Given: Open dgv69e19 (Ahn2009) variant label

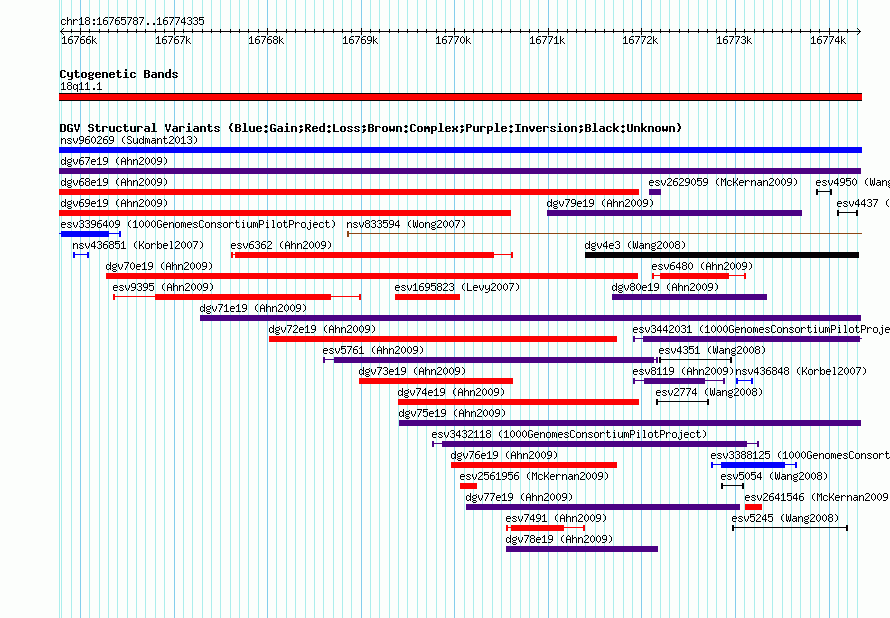Looking at the screenshot, I should tap(114, 203).
